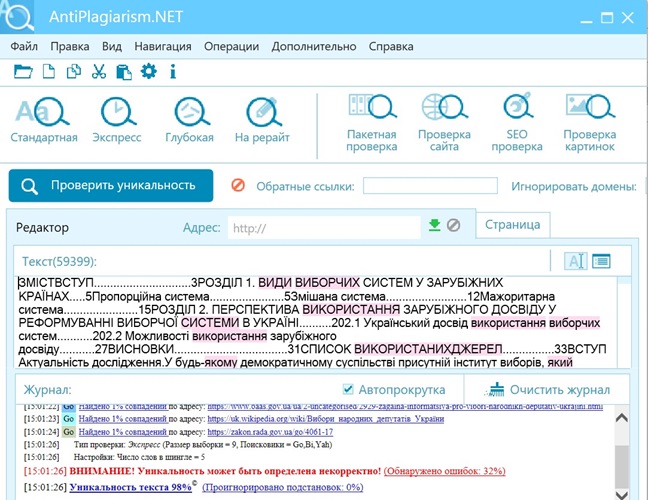Click Go badge on 15:01:23 row
The height and width of the screenshot is (500, 648).
click(x=68, y=419)
